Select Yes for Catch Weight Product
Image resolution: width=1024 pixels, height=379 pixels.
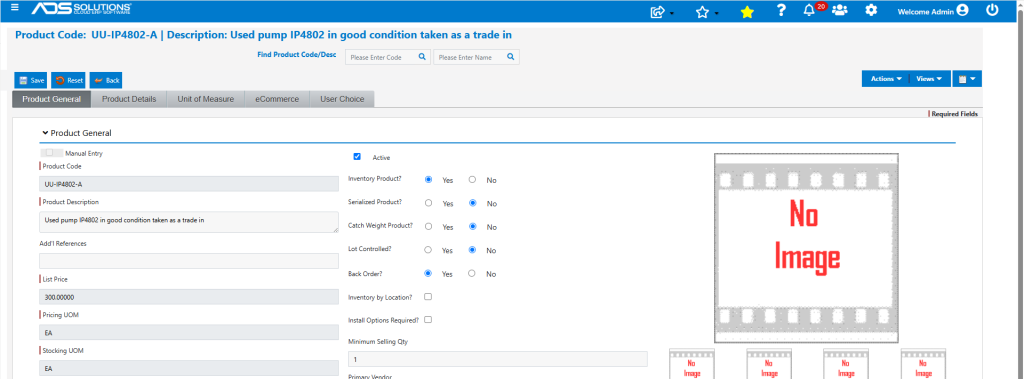pos(428,227)
